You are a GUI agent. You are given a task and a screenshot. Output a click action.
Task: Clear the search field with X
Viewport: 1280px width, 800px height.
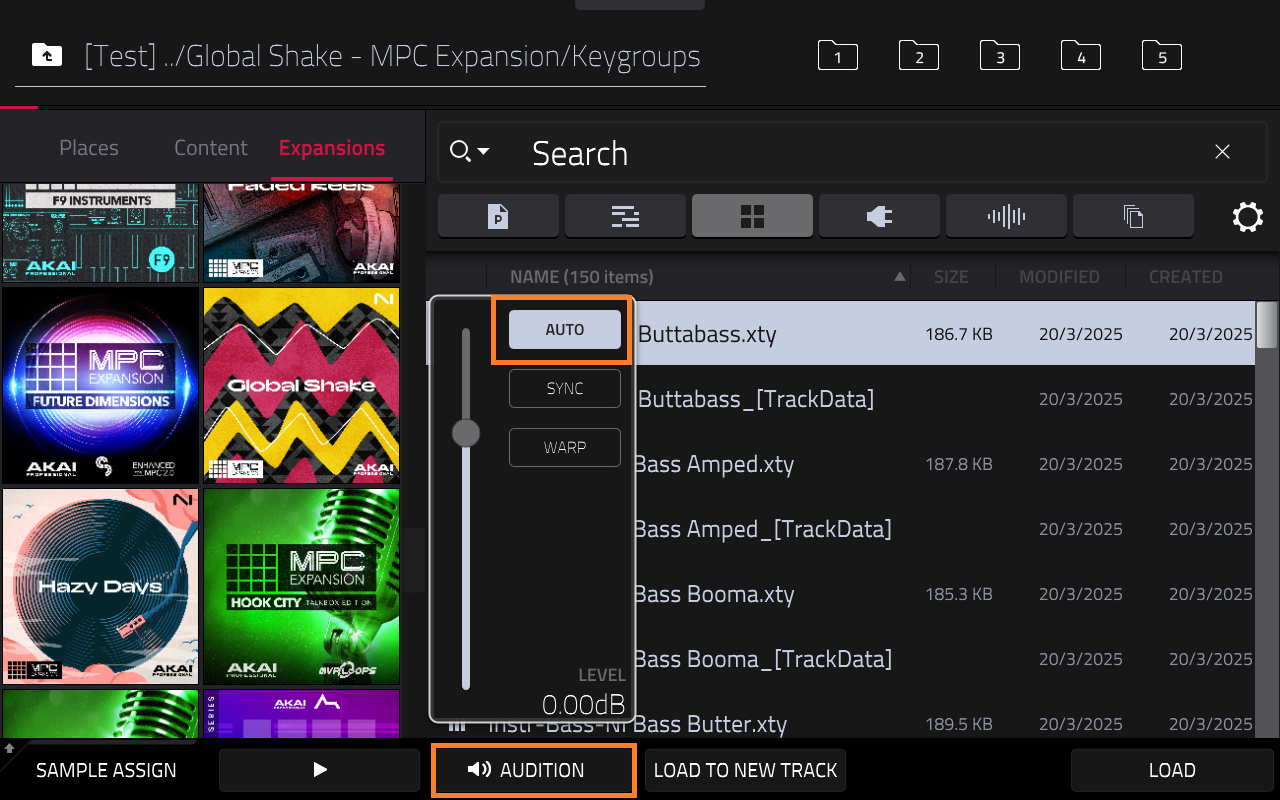[1222, 152]
